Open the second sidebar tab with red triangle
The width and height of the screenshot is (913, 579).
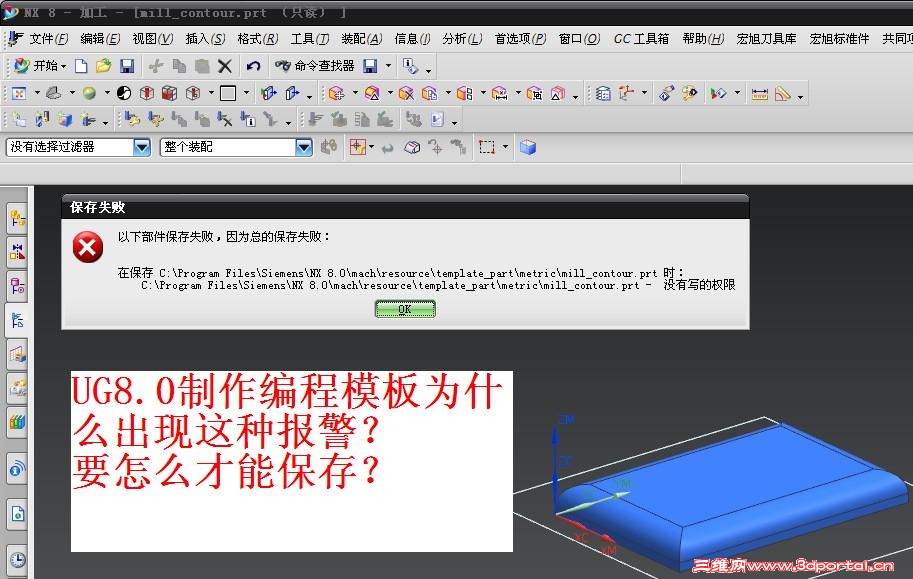(17, 252)
